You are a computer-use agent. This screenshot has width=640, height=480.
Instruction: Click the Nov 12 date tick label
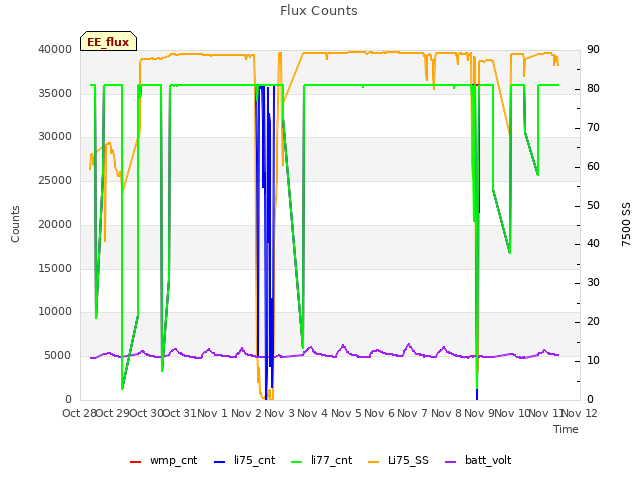(x=580, y=413)
